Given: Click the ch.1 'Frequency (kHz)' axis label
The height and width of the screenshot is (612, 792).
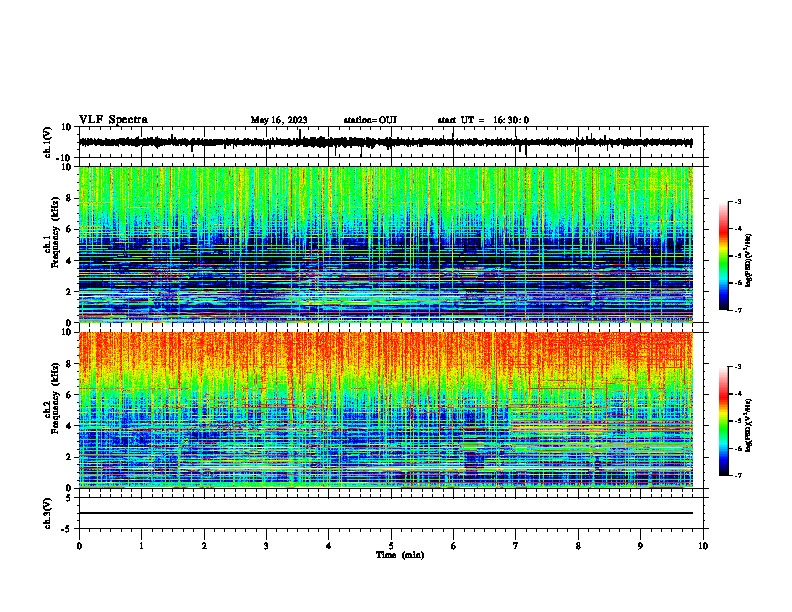Looking at the screenshot, I should pyautogui.click(x=55, y=232).
